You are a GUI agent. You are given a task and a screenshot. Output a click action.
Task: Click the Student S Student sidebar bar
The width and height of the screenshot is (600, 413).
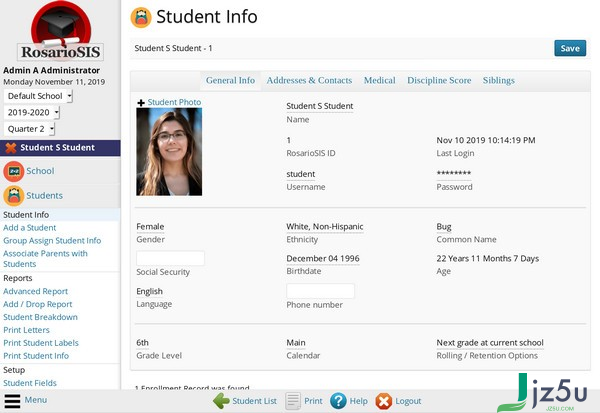tap(60, 148)
